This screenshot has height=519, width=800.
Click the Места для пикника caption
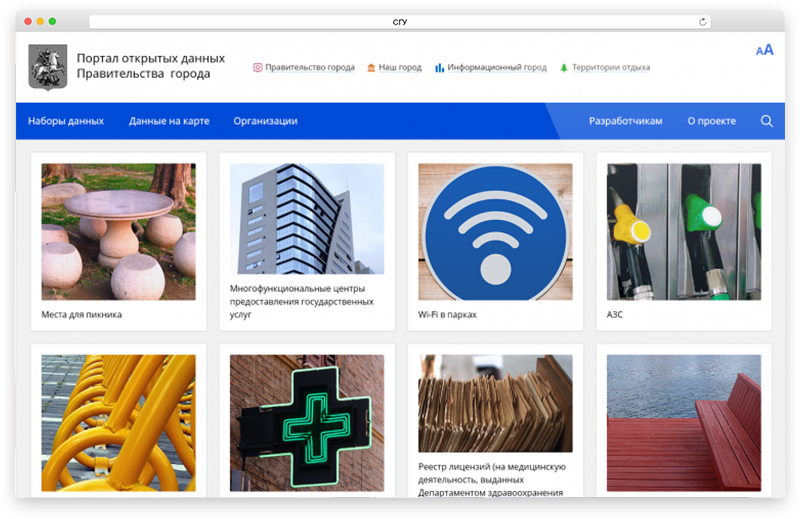click(82, 314)
